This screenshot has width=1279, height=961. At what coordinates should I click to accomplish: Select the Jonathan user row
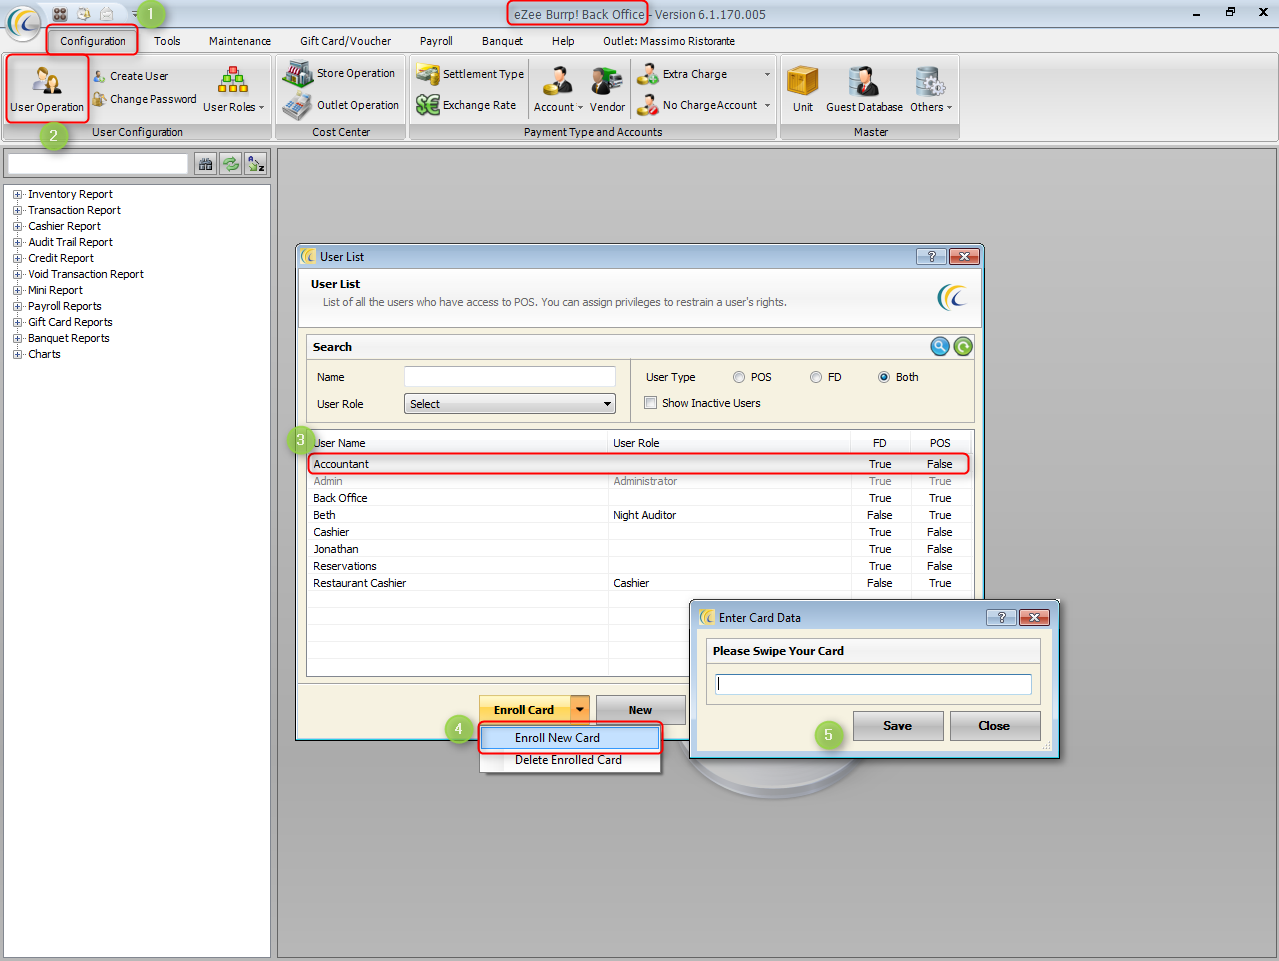(638, 549)
